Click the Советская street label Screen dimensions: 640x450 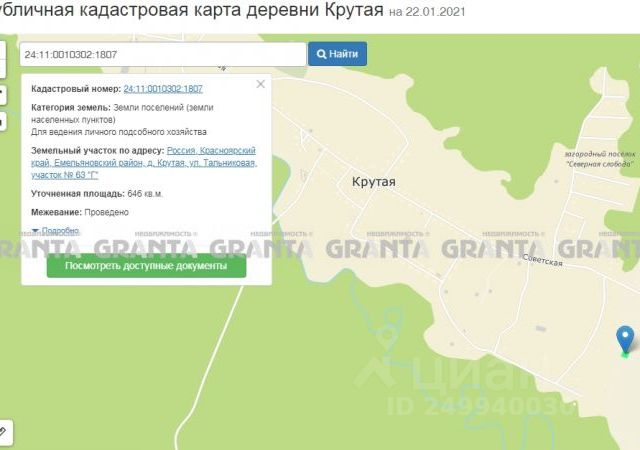click(x=543, y=262)
